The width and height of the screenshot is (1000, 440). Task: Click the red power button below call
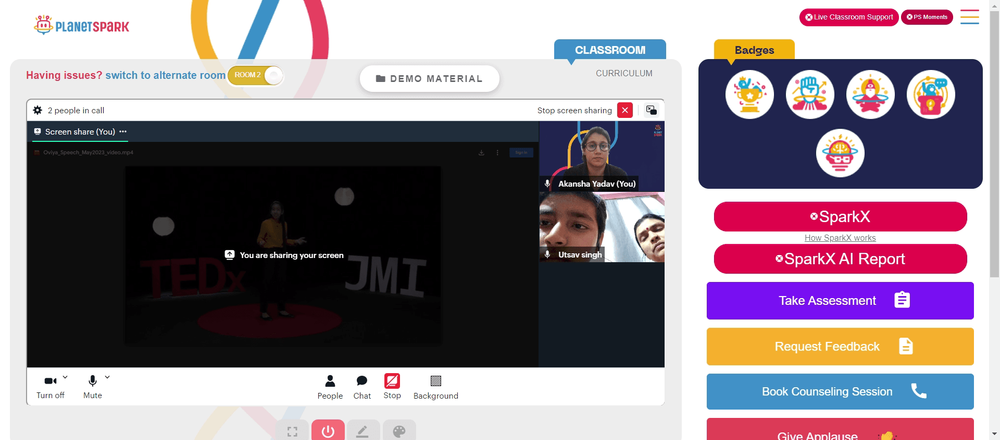click(x=328, y=431)
